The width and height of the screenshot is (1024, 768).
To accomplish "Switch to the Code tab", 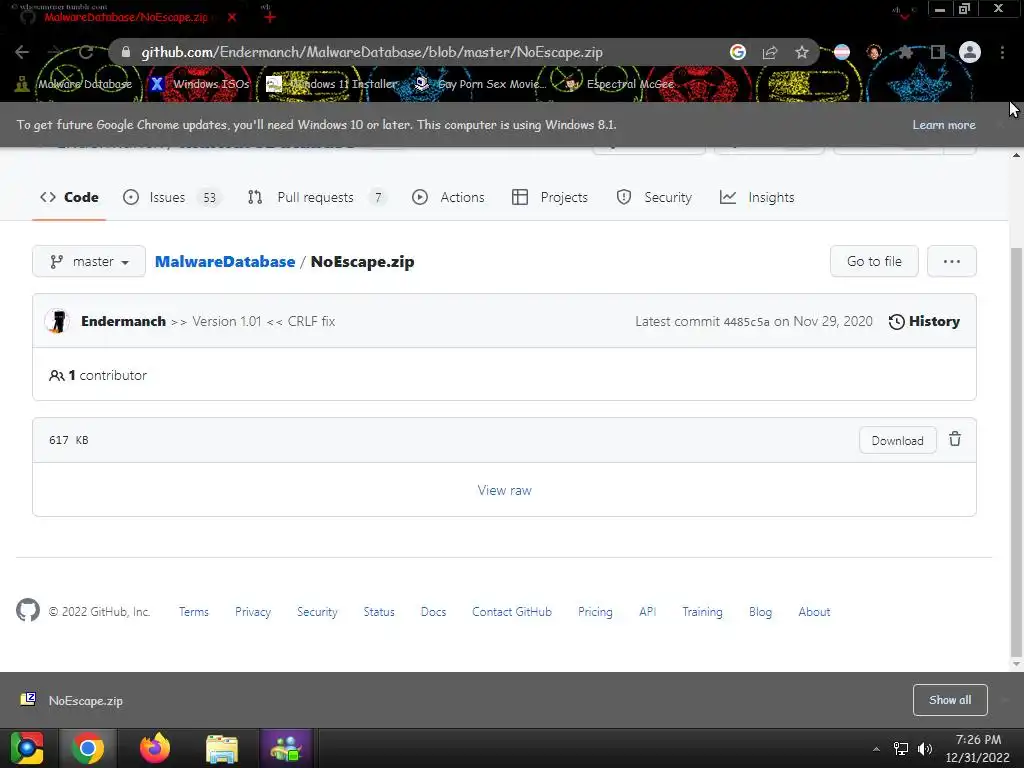I will 69,197.
